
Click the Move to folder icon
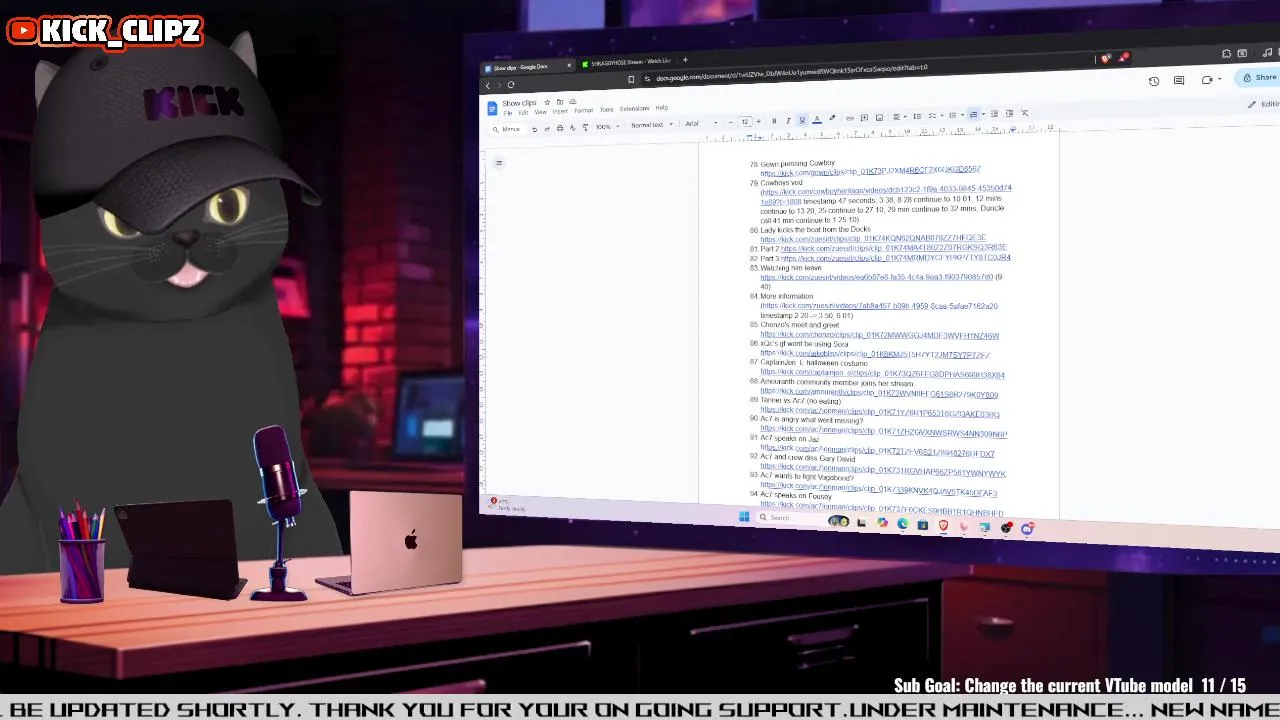(560, 102)
